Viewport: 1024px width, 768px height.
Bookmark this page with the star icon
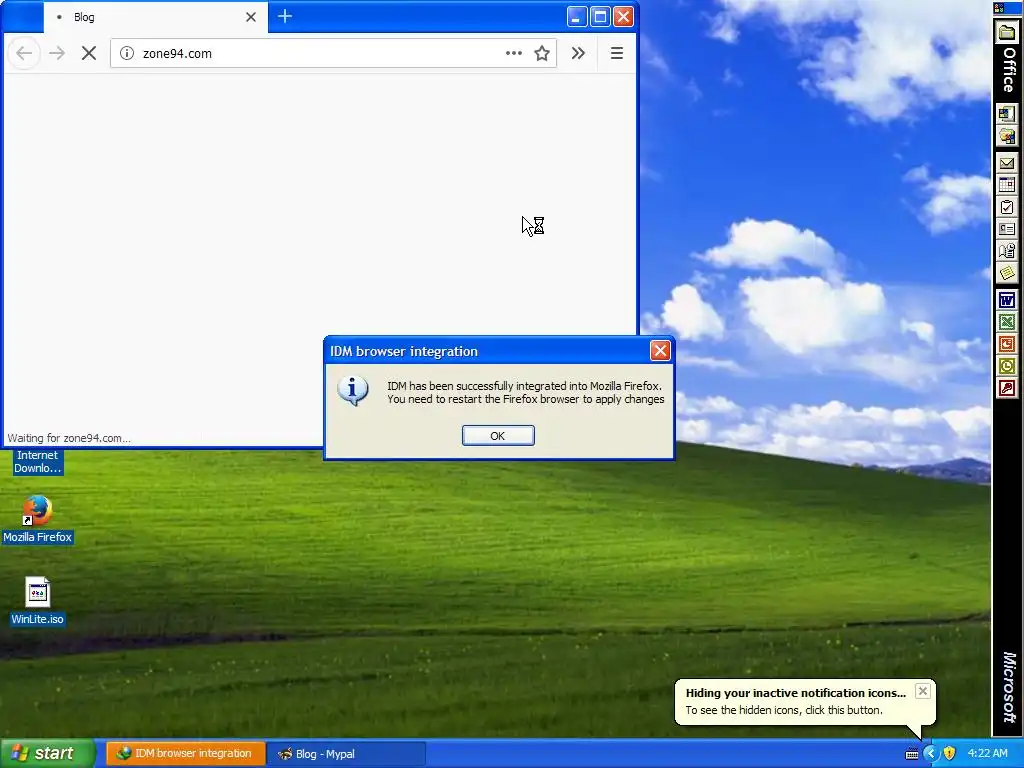(541, 54)
